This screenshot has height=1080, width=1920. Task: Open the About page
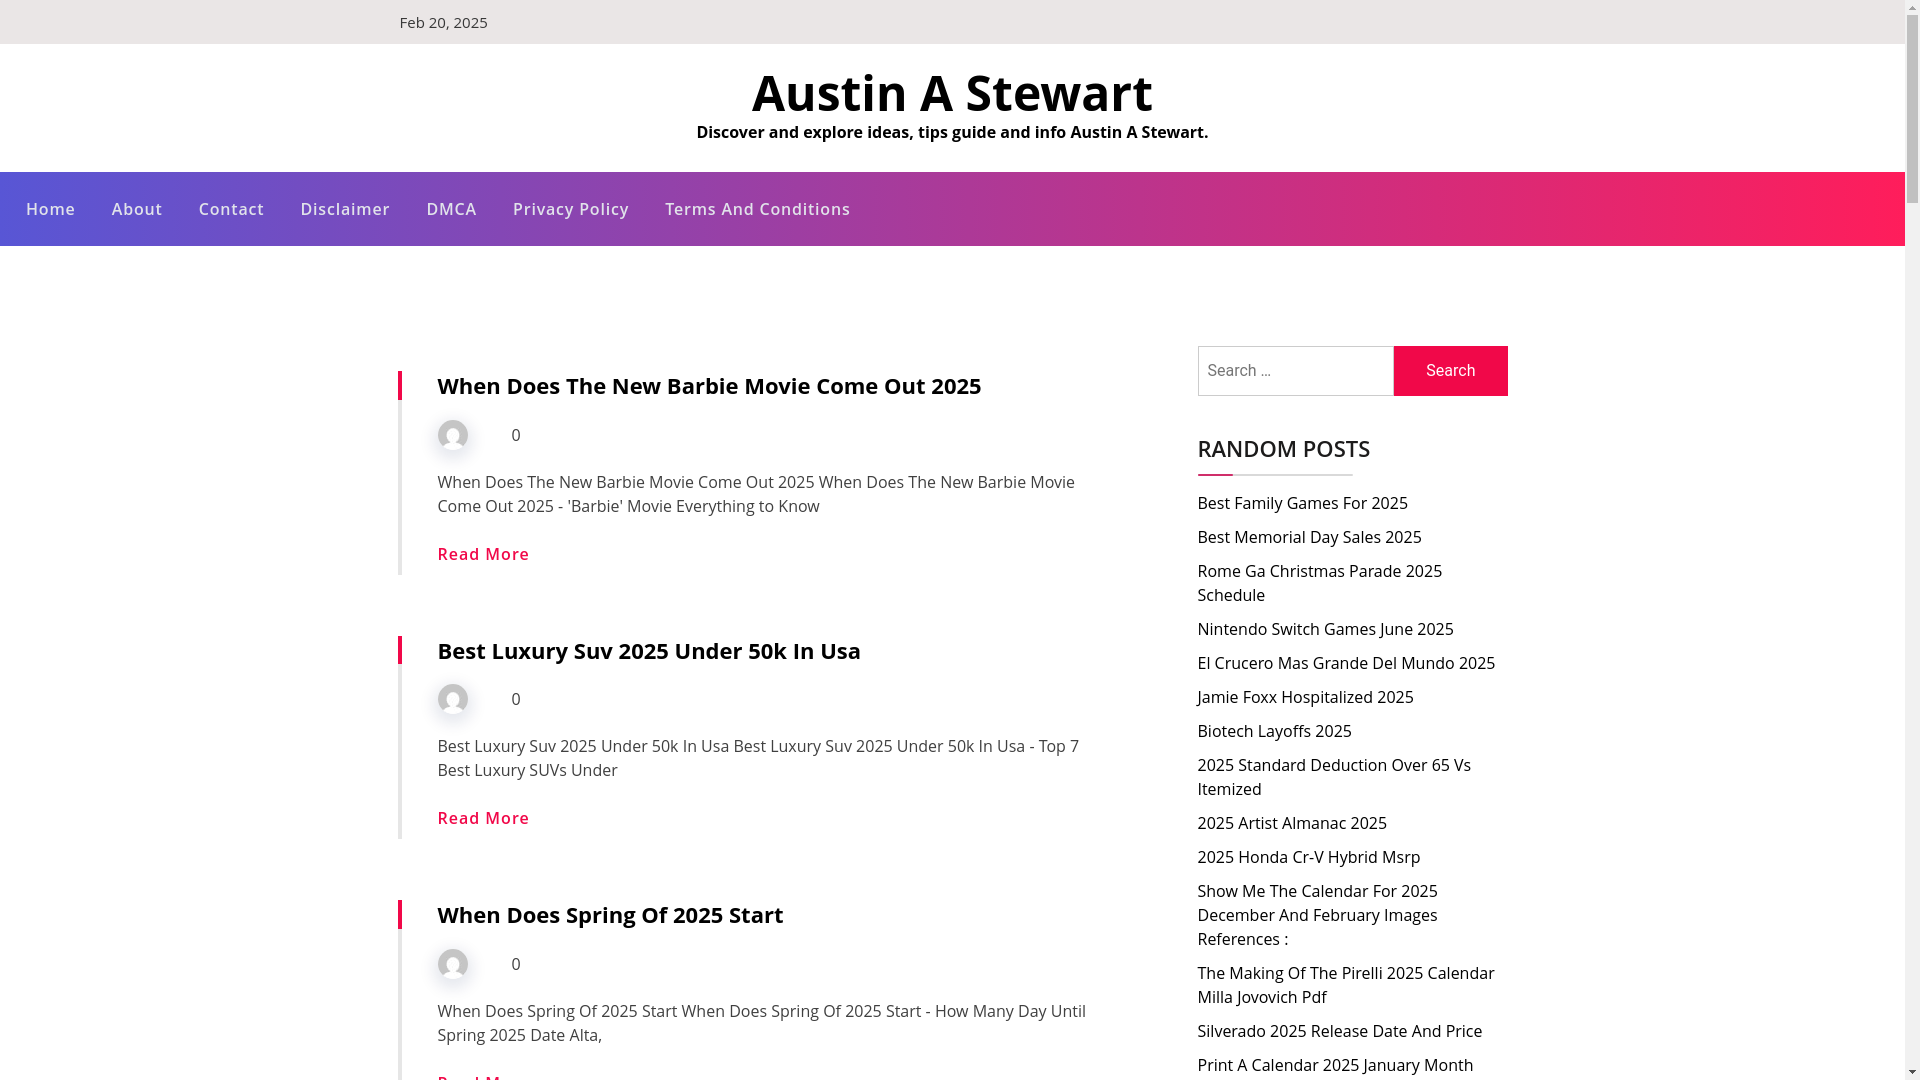click(x=137, y=209)
